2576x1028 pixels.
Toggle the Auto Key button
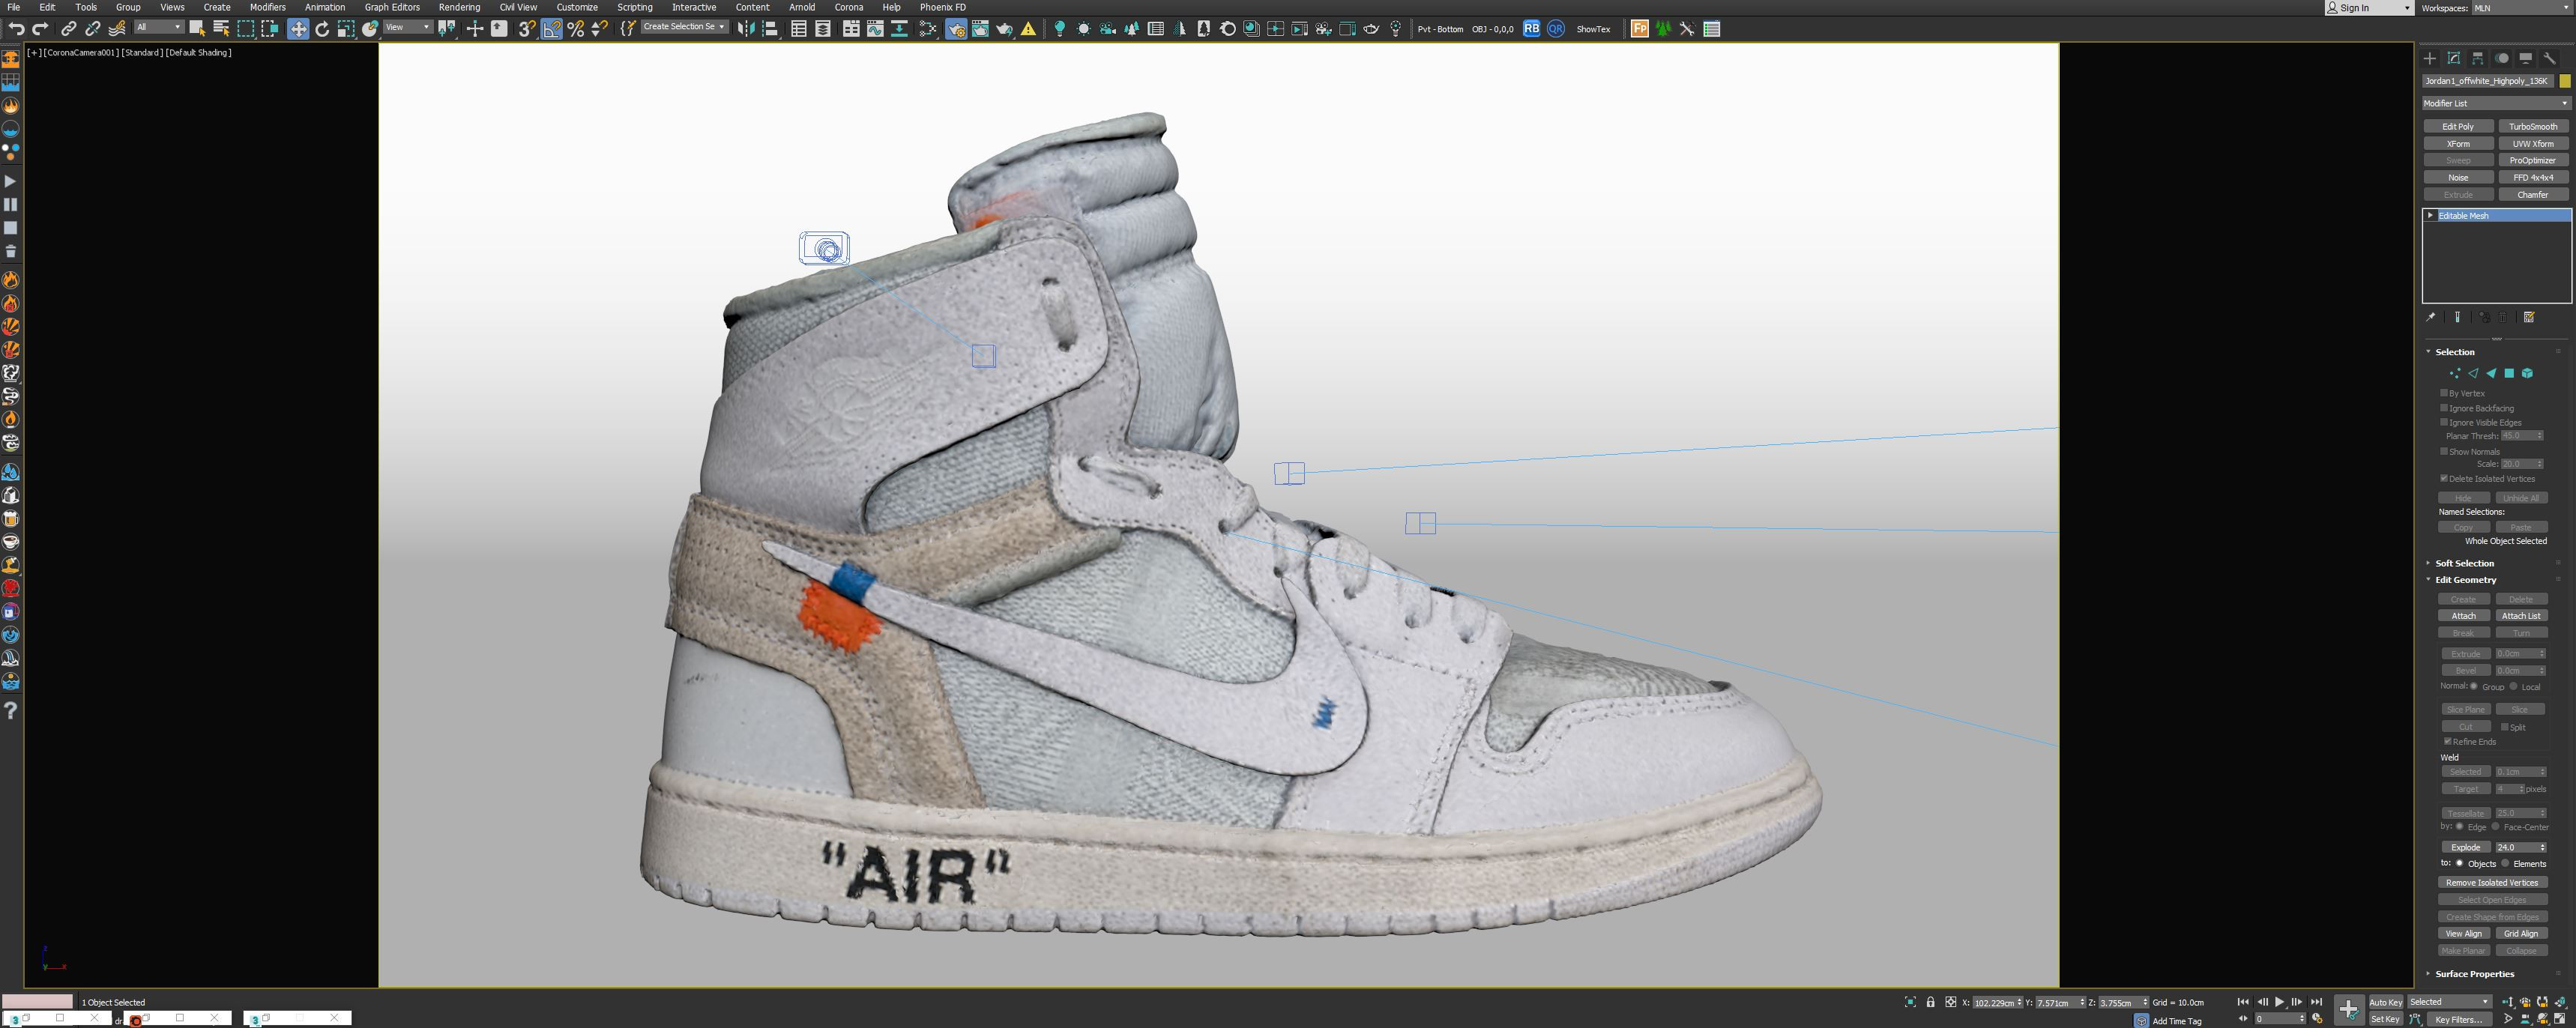(x=2385, y=1002)
